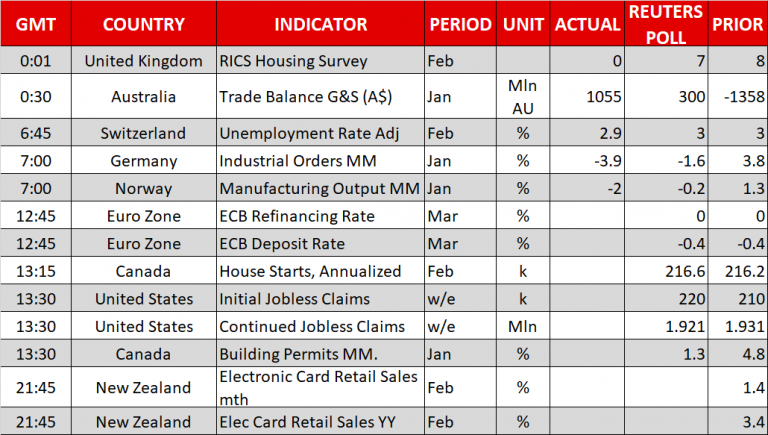Click the PERIOD column header

tap(460, 24)
